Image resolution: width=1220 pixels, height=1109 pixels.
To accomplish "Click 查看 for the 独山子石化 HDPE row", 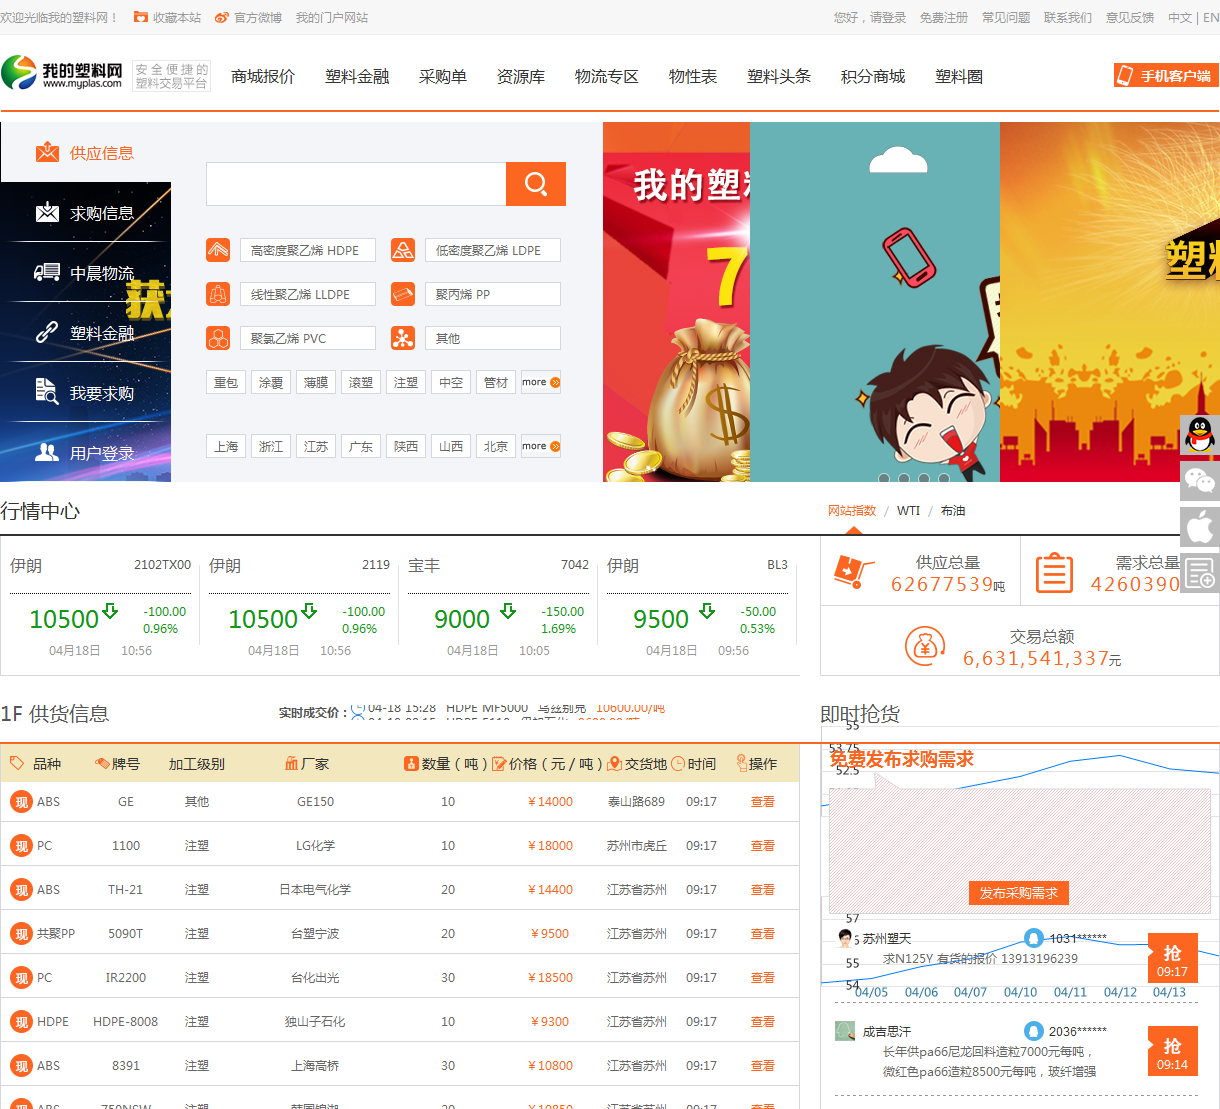I will point(763,1022).
